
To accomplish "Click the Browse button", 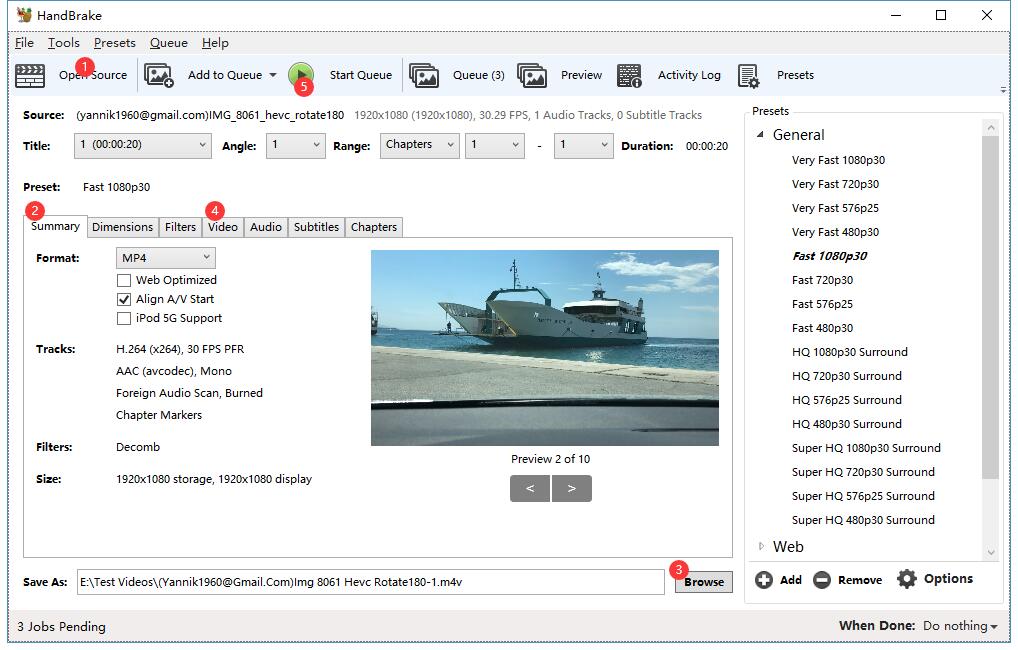I will tap(704, 582).
